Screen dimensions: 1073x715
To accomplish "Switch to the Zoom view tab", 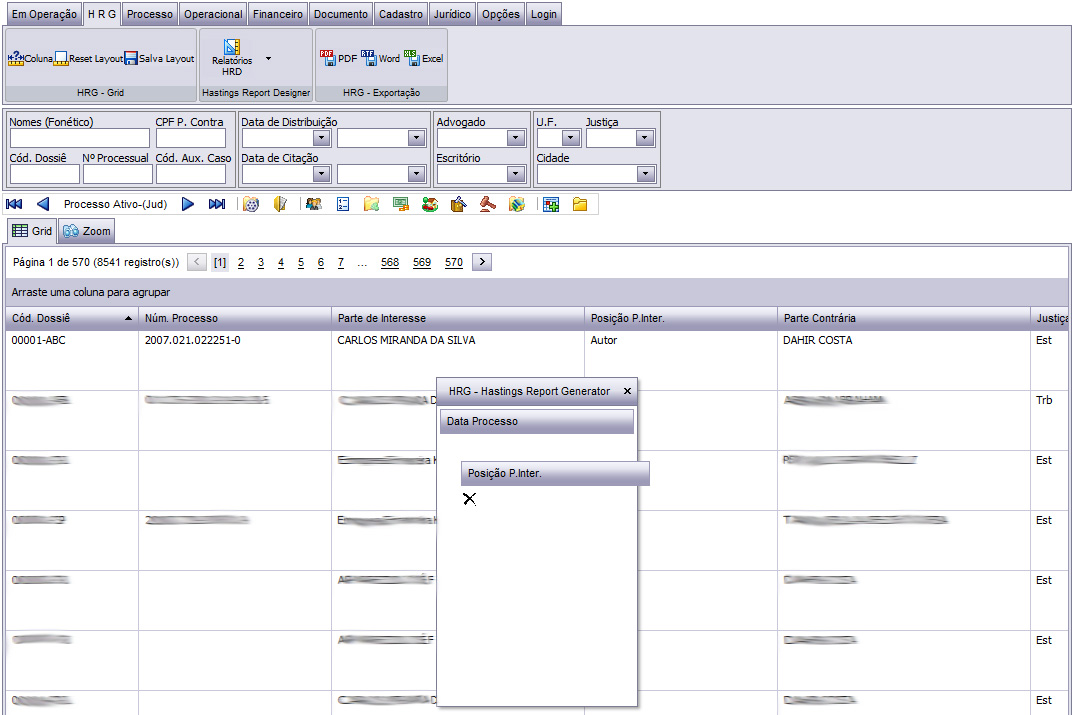I will pyautogui.click(x=87, y=231).
